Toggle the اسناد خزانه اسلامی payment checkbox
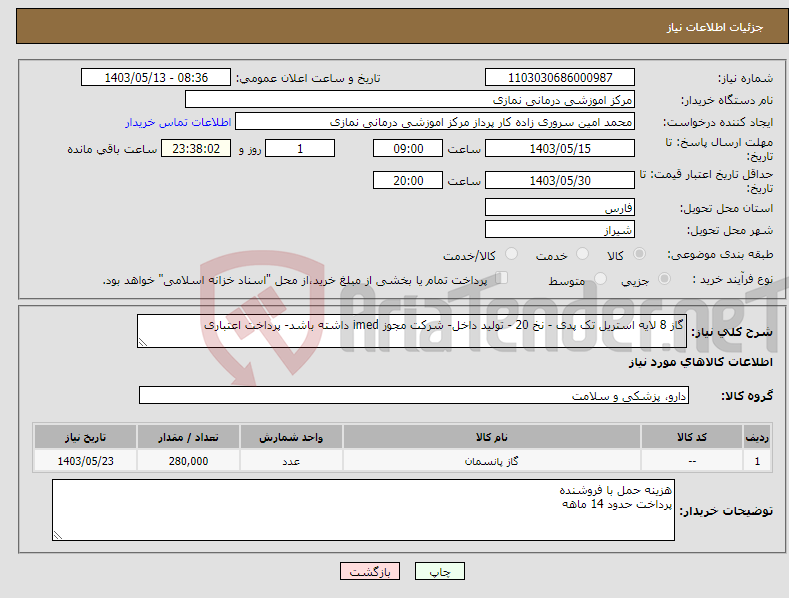This screenshot has width=789, height=598. pos(501,278)
